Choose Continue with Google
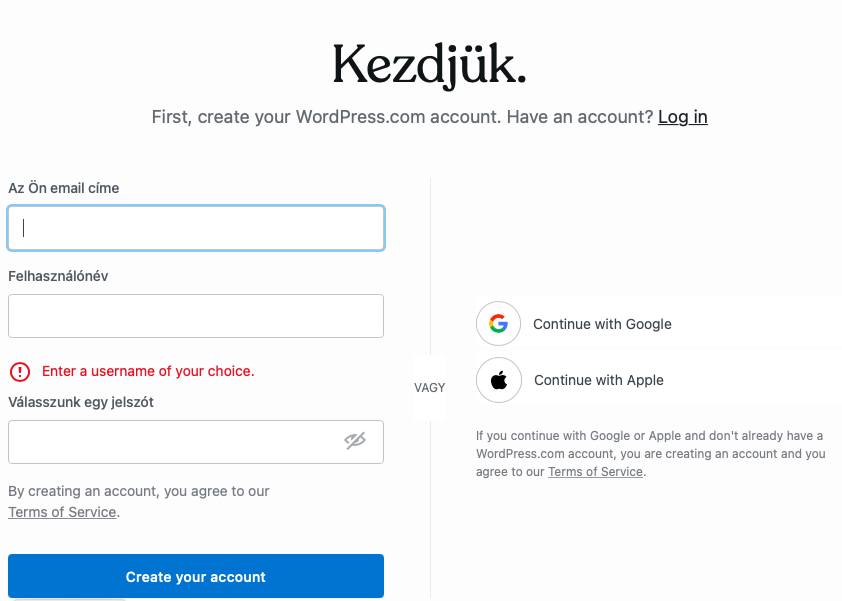Image resolution: width=842 pixels, height=601 pixels. (x=602, y=324)
